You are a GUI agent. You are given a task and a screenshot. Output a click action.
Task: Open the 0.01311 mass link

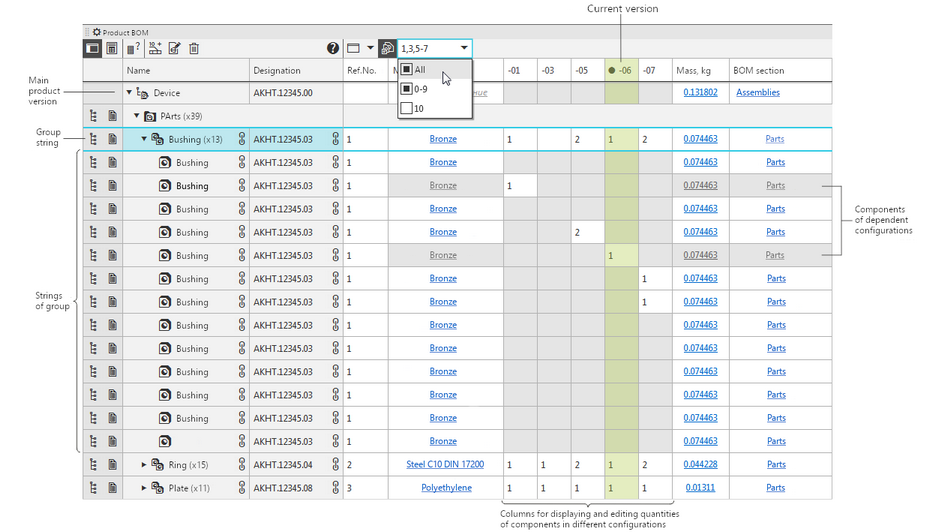click(700, 488)
